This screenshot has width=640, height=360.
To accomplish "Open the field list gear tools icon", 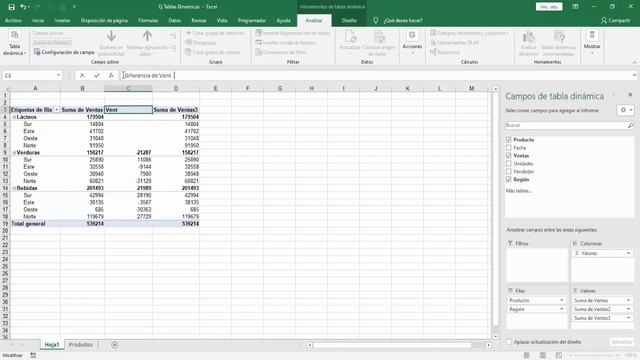I will click(x=625, y=110).
